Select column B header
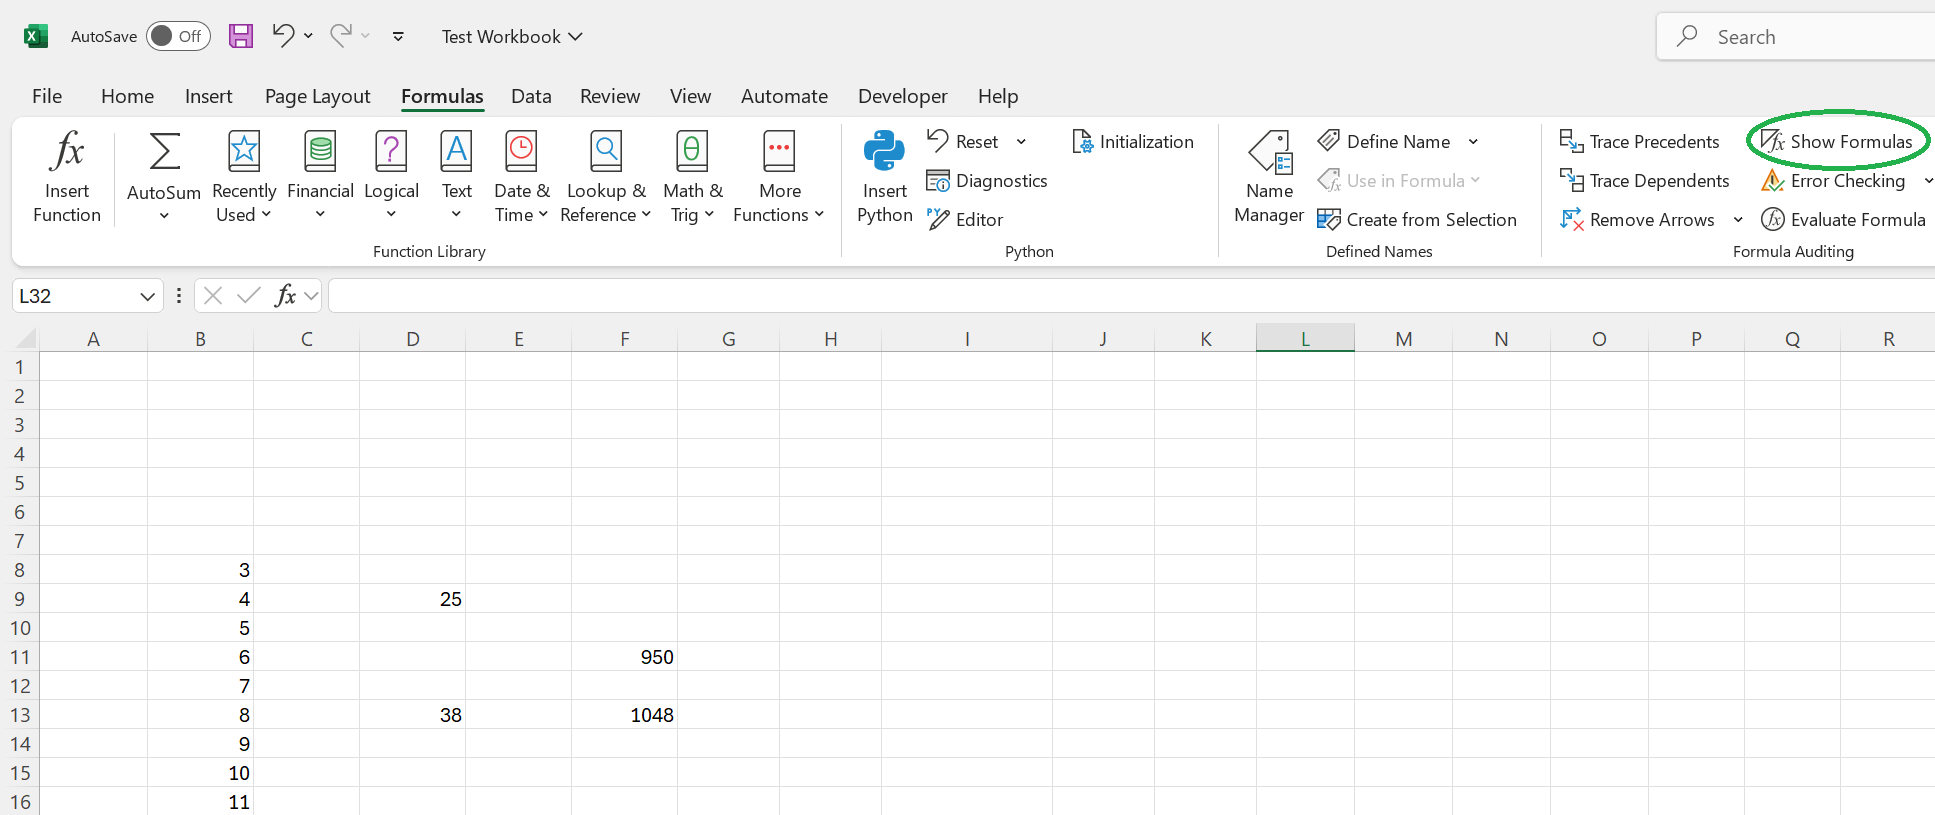 [x=200, y=338]
